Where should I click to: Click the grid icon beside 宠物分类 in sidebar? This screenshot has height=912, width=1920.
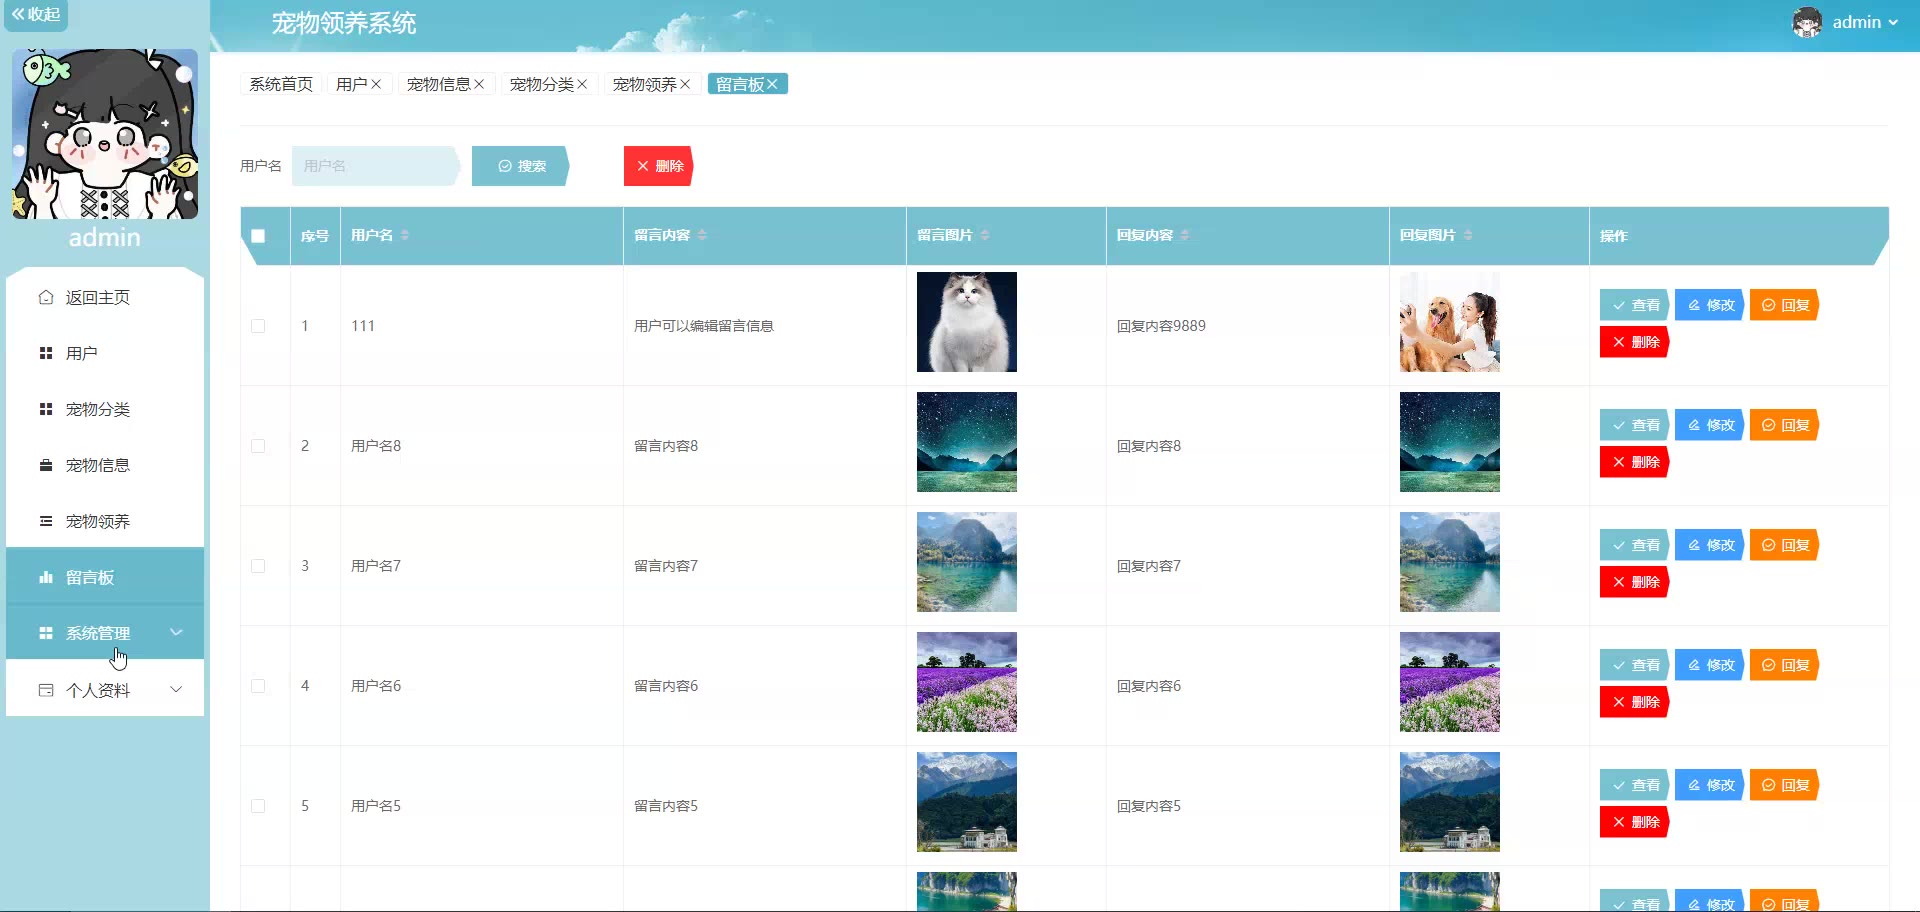pos(46,409)
